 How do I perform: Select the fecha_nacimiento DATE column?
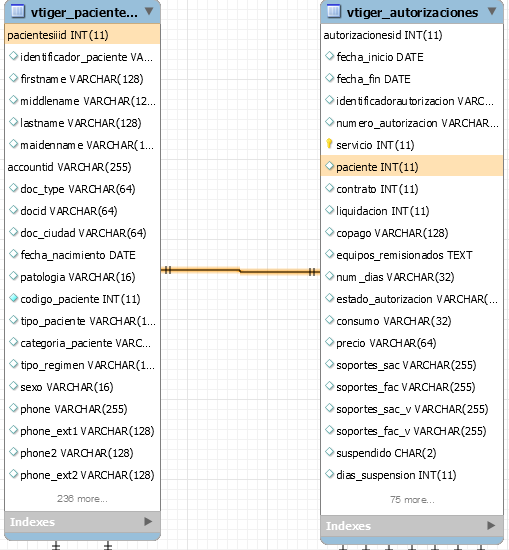point(82,255)
